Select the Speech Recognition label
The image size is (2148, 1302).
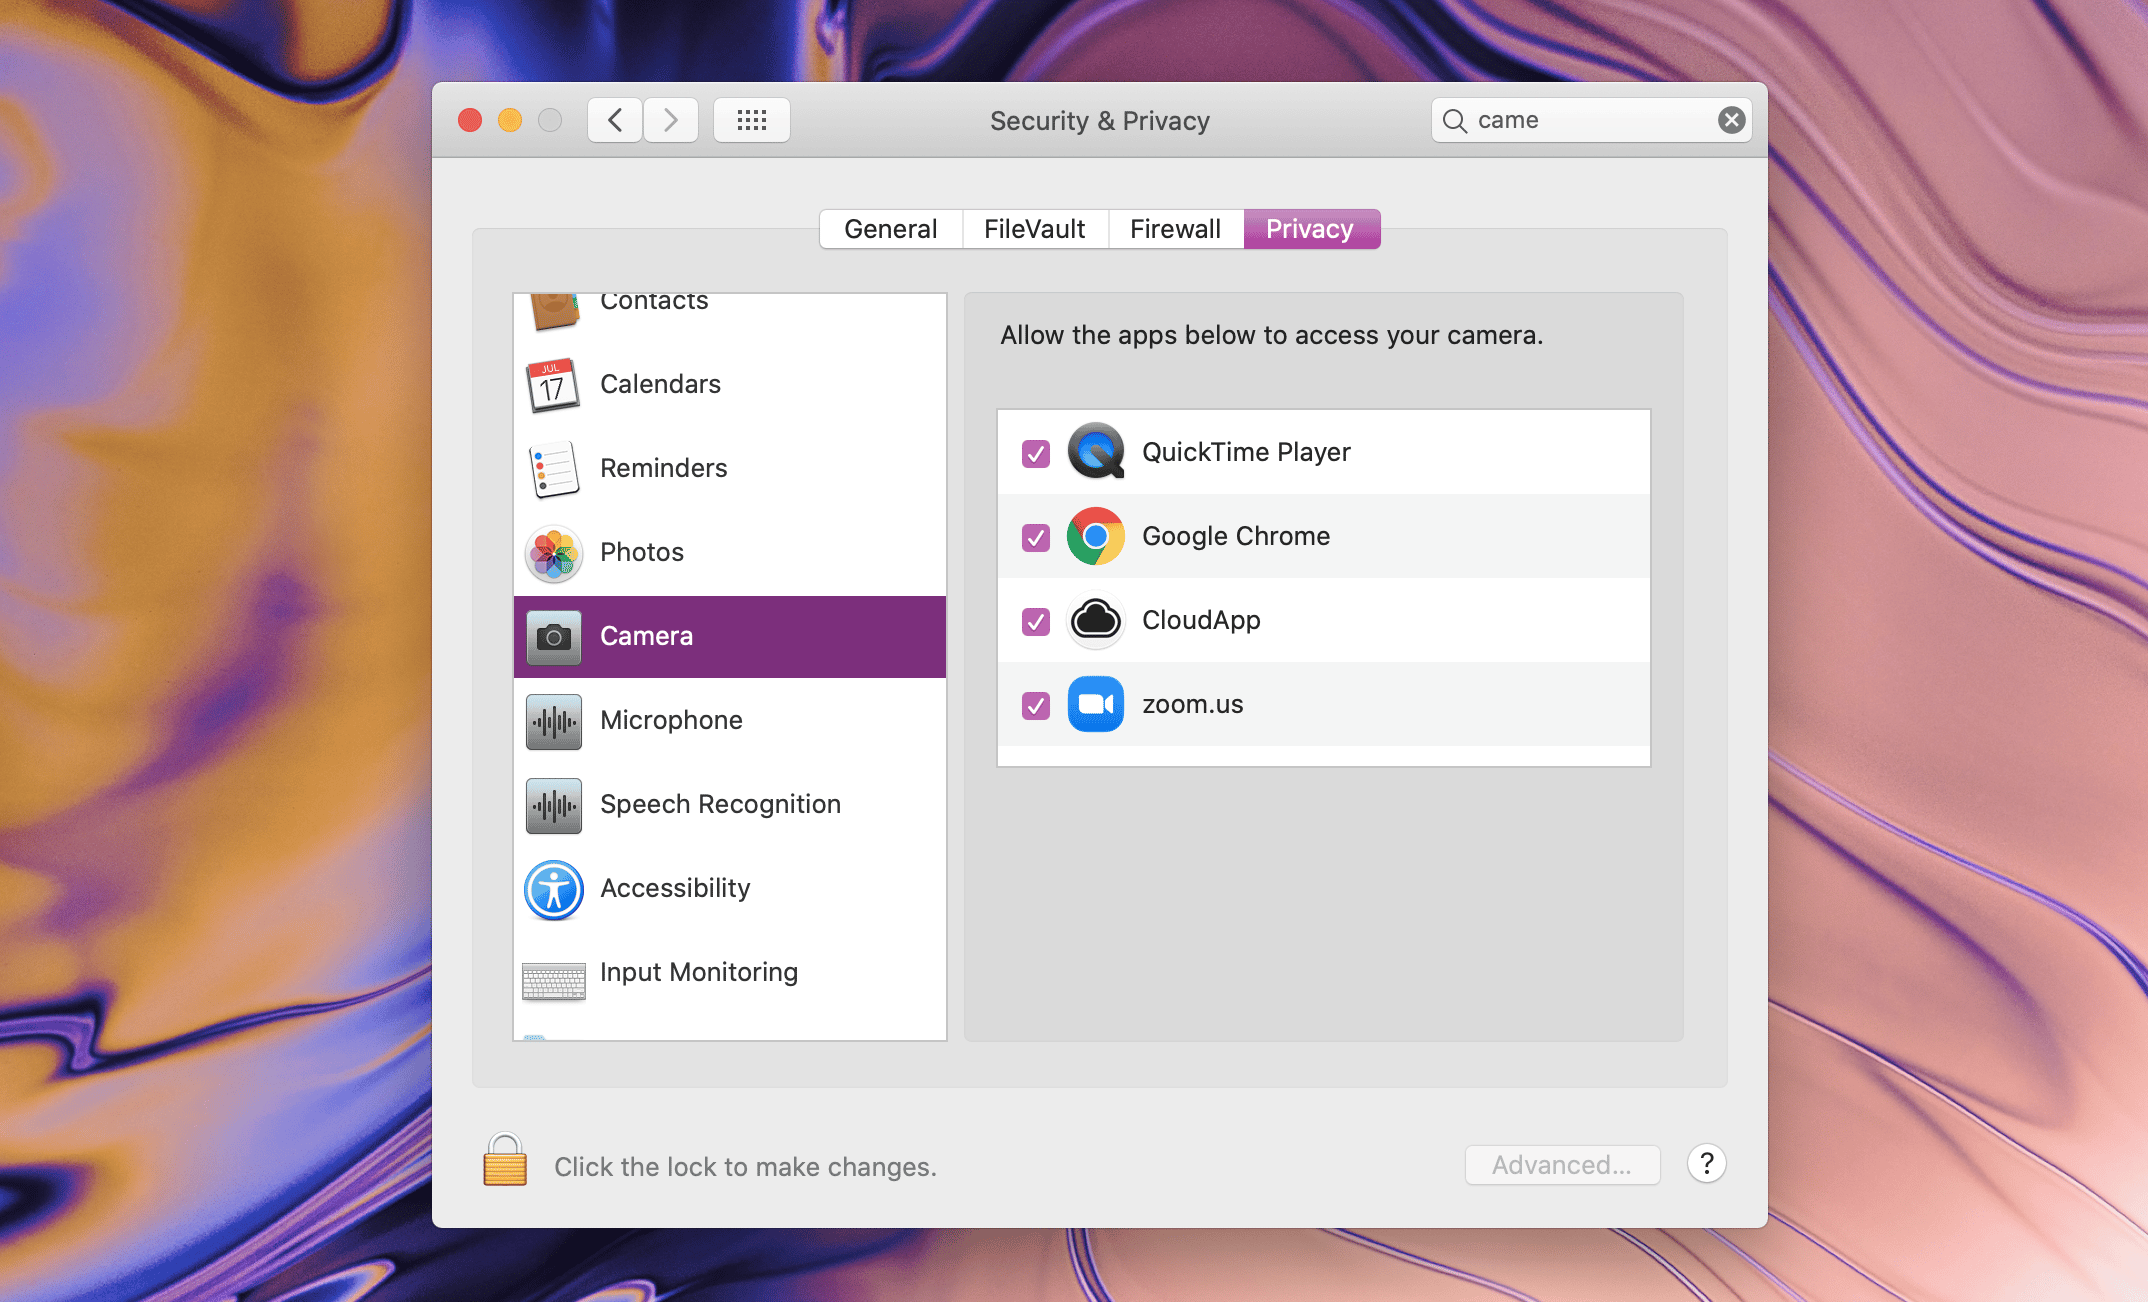tap(720, 804)
